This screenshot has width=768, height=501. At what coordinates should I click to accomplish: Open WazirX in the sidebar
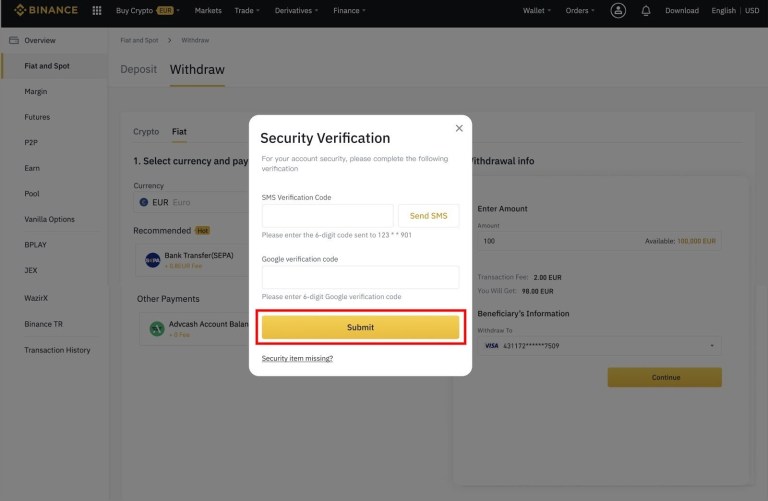click(36, 298)
